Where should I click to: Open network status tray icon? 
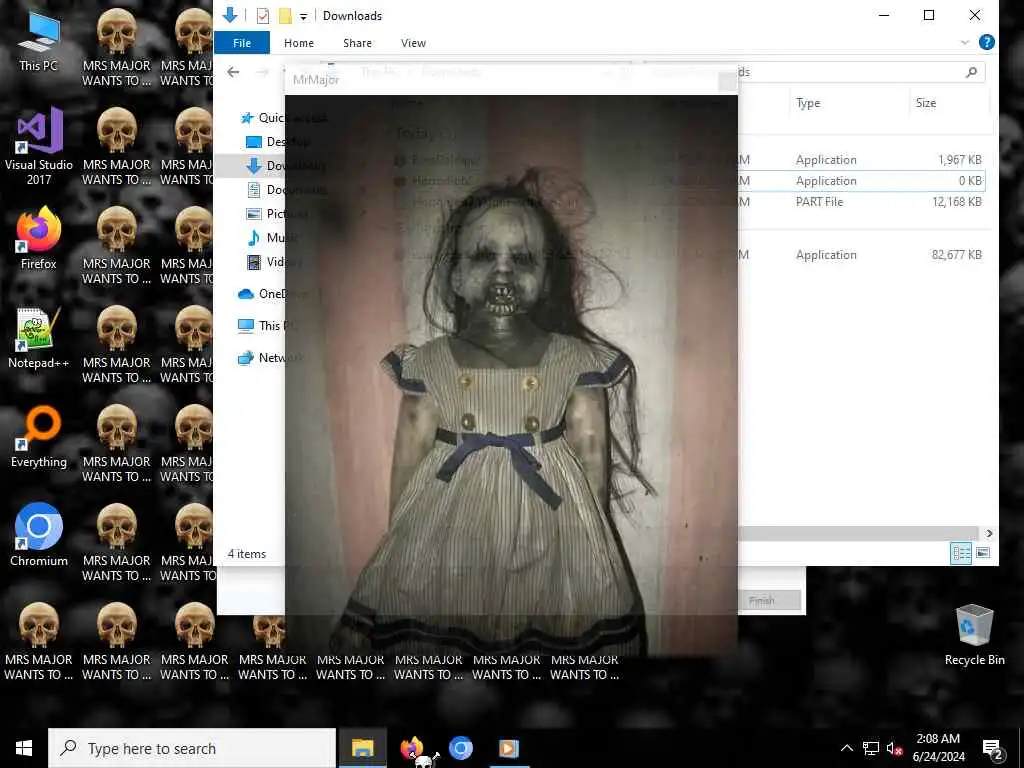pos(871,748)
